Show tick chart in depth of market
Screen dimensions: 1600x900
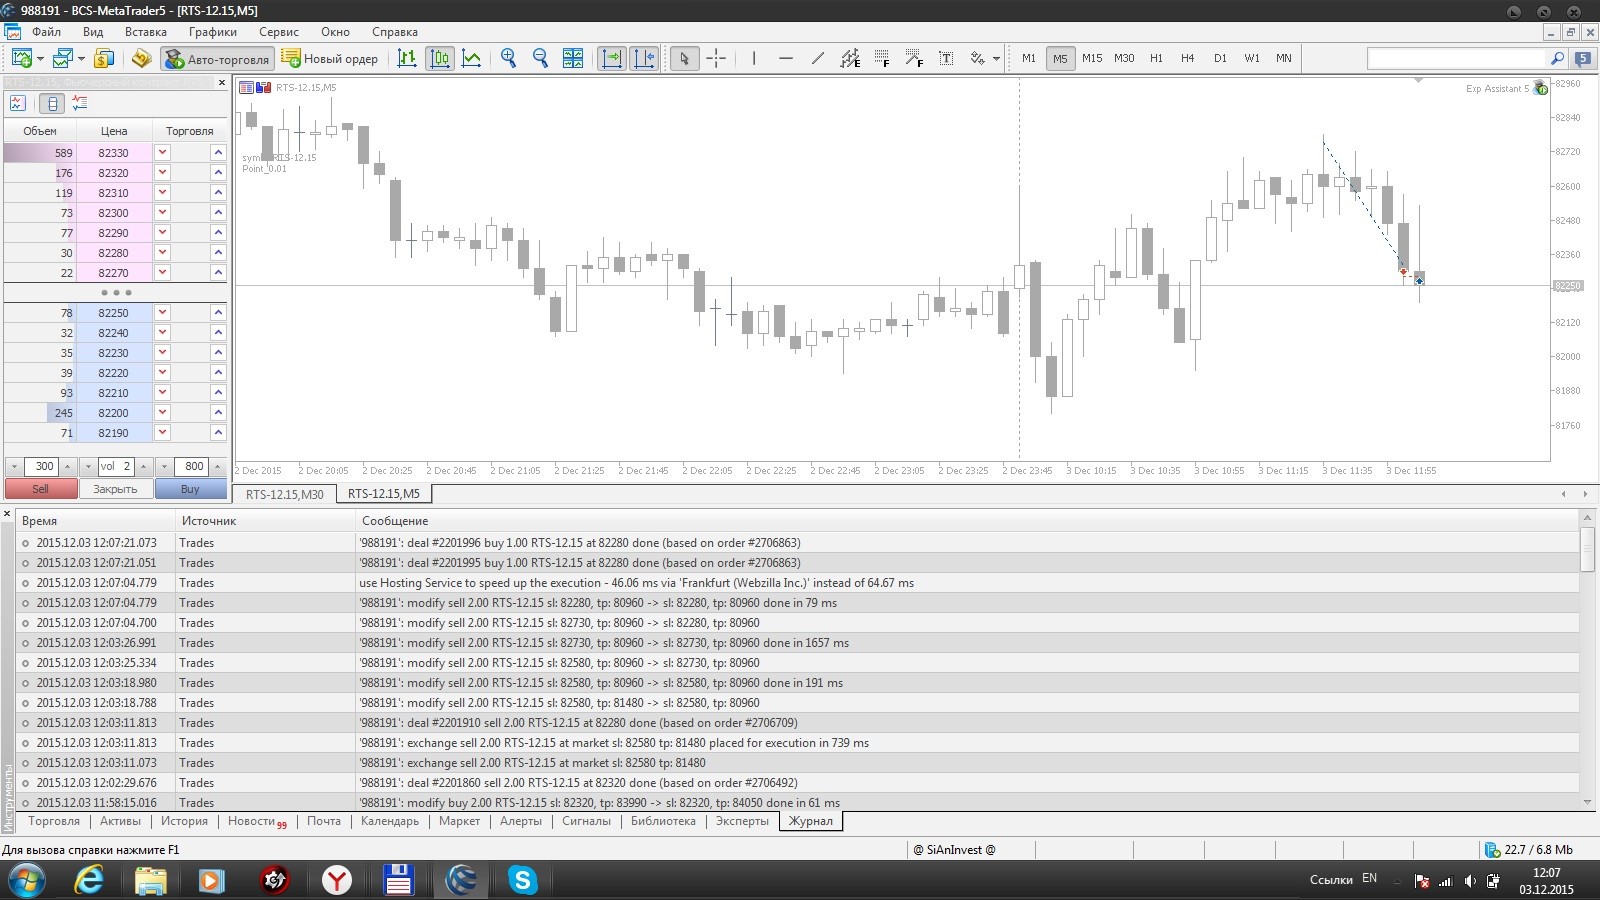coord(17,103)
